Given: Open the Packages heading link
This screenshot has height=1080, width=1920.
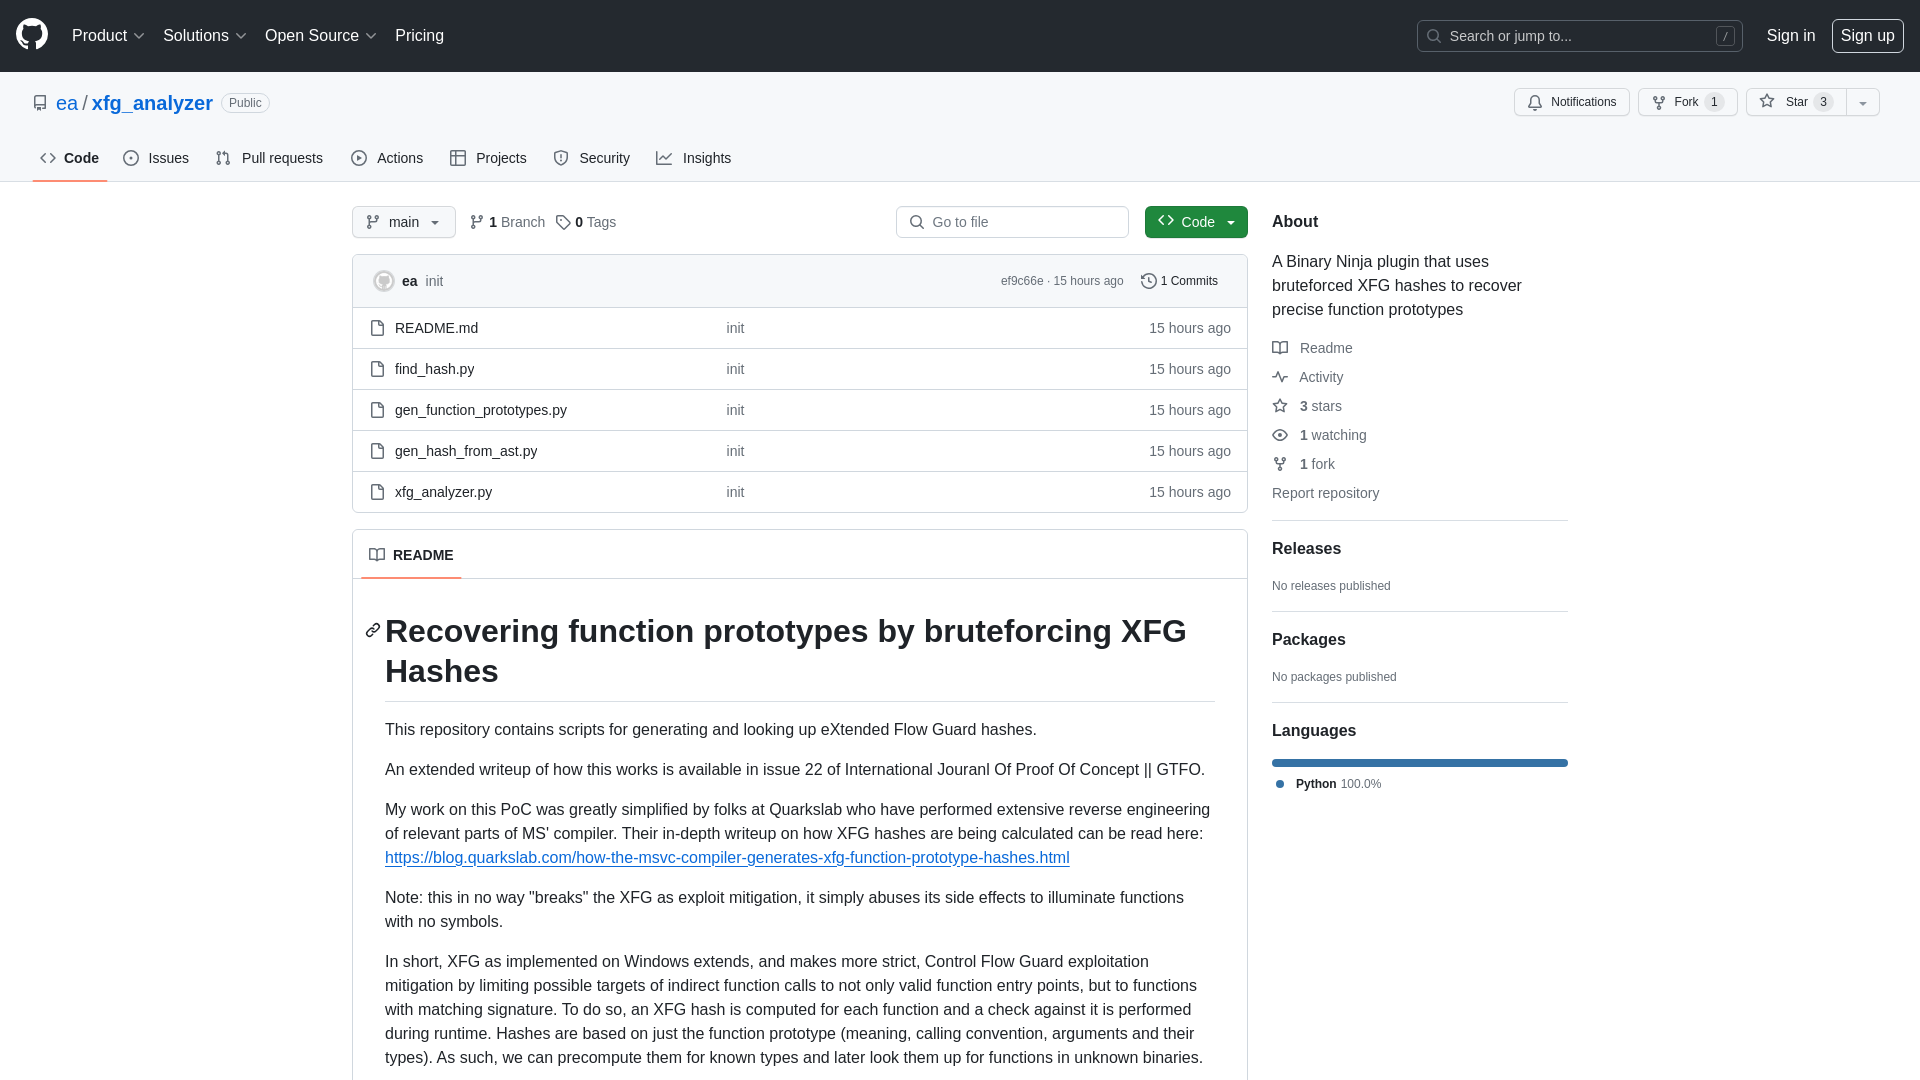Looking at the screenshot, I should tap(1308, 640).
